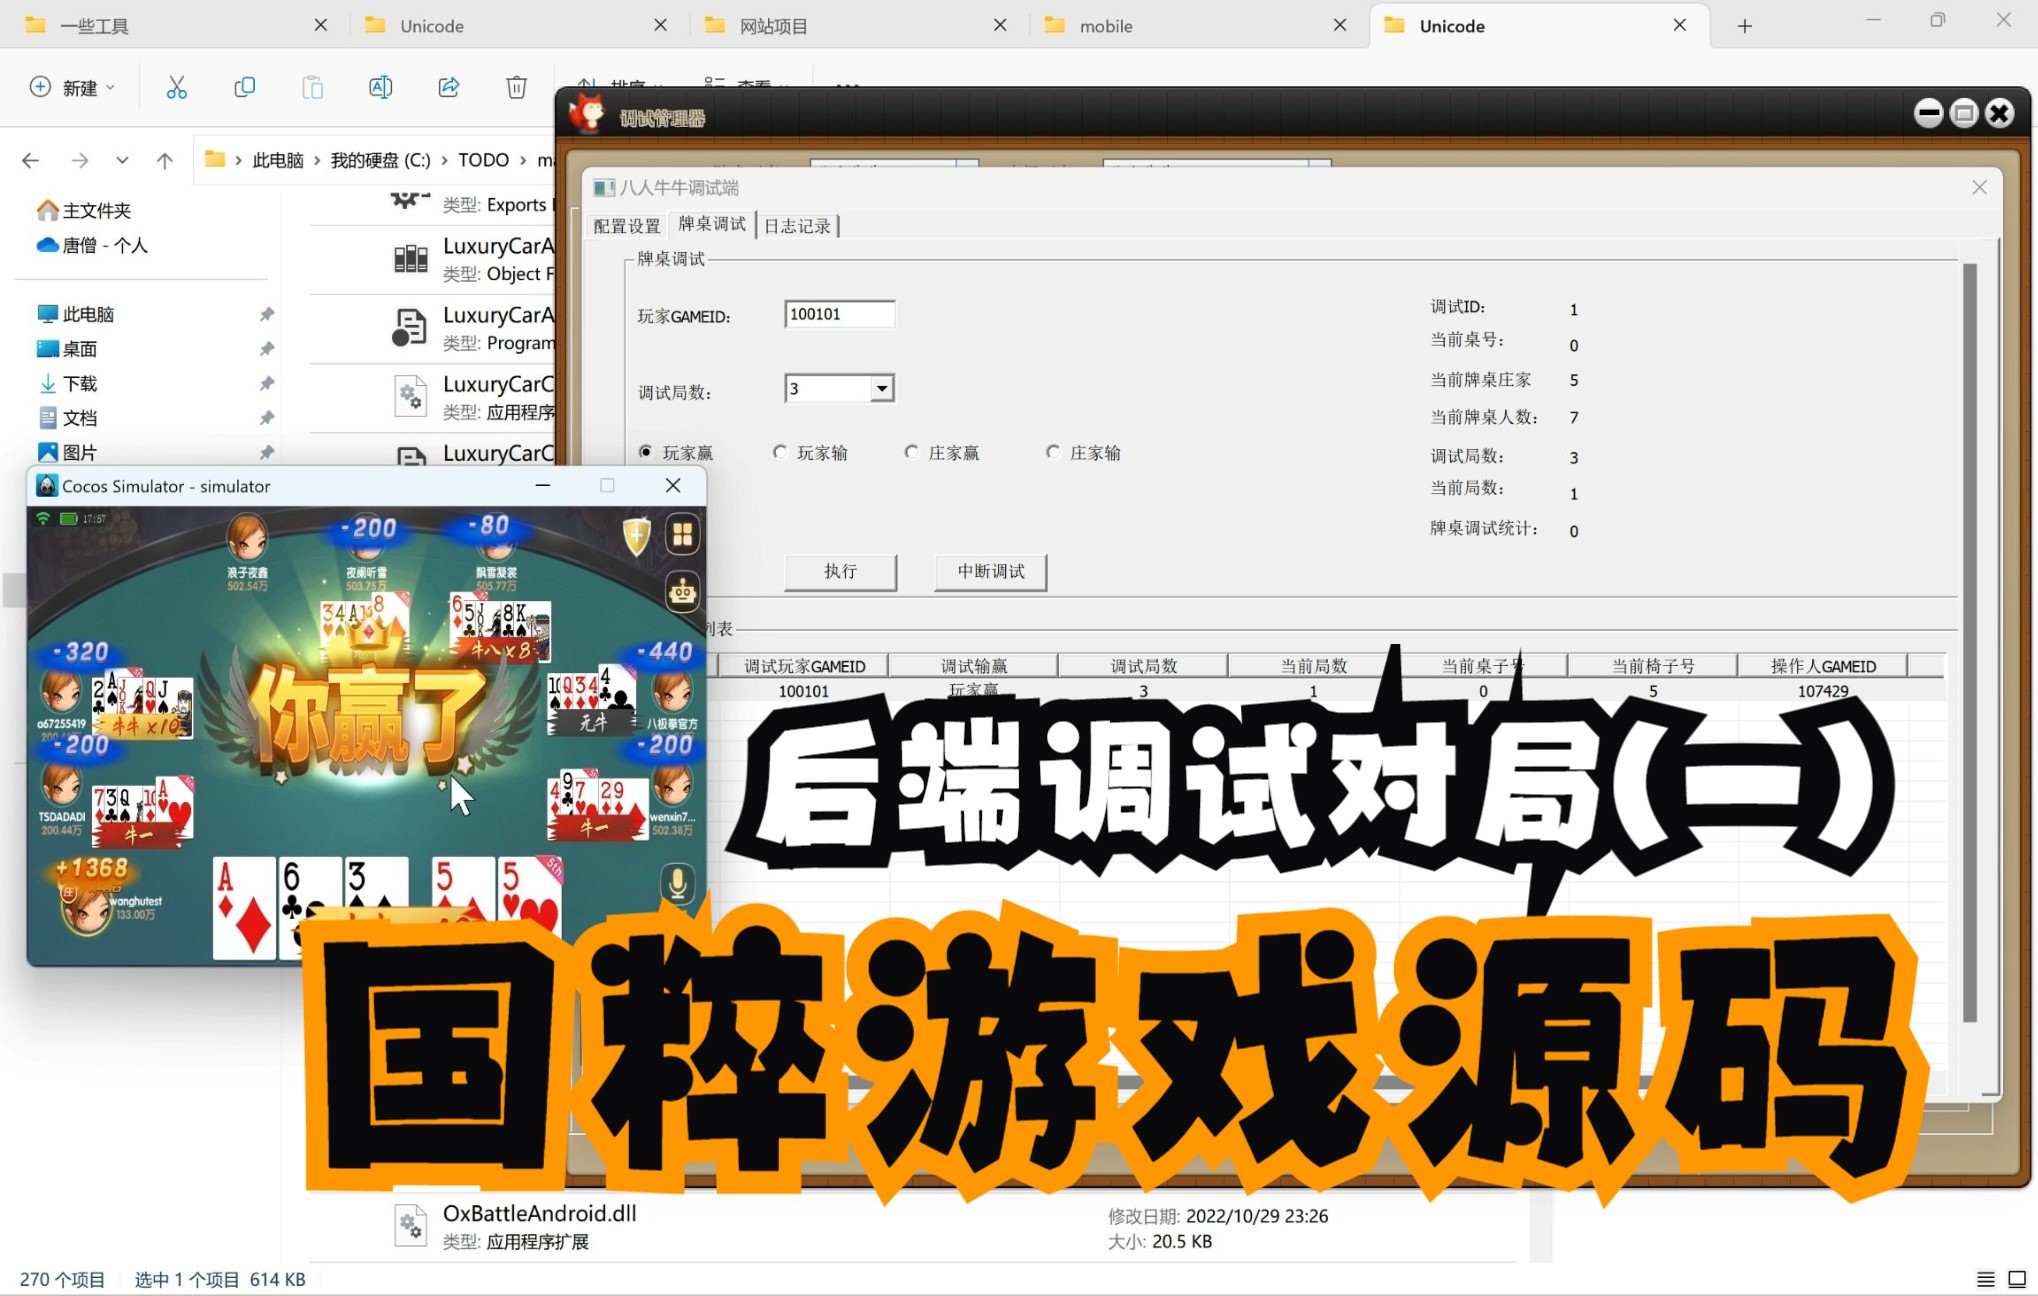Go forward with Explorer forward arrow
The height and width of the screenshot is (1296, 2038).
[x=80, y=160]
